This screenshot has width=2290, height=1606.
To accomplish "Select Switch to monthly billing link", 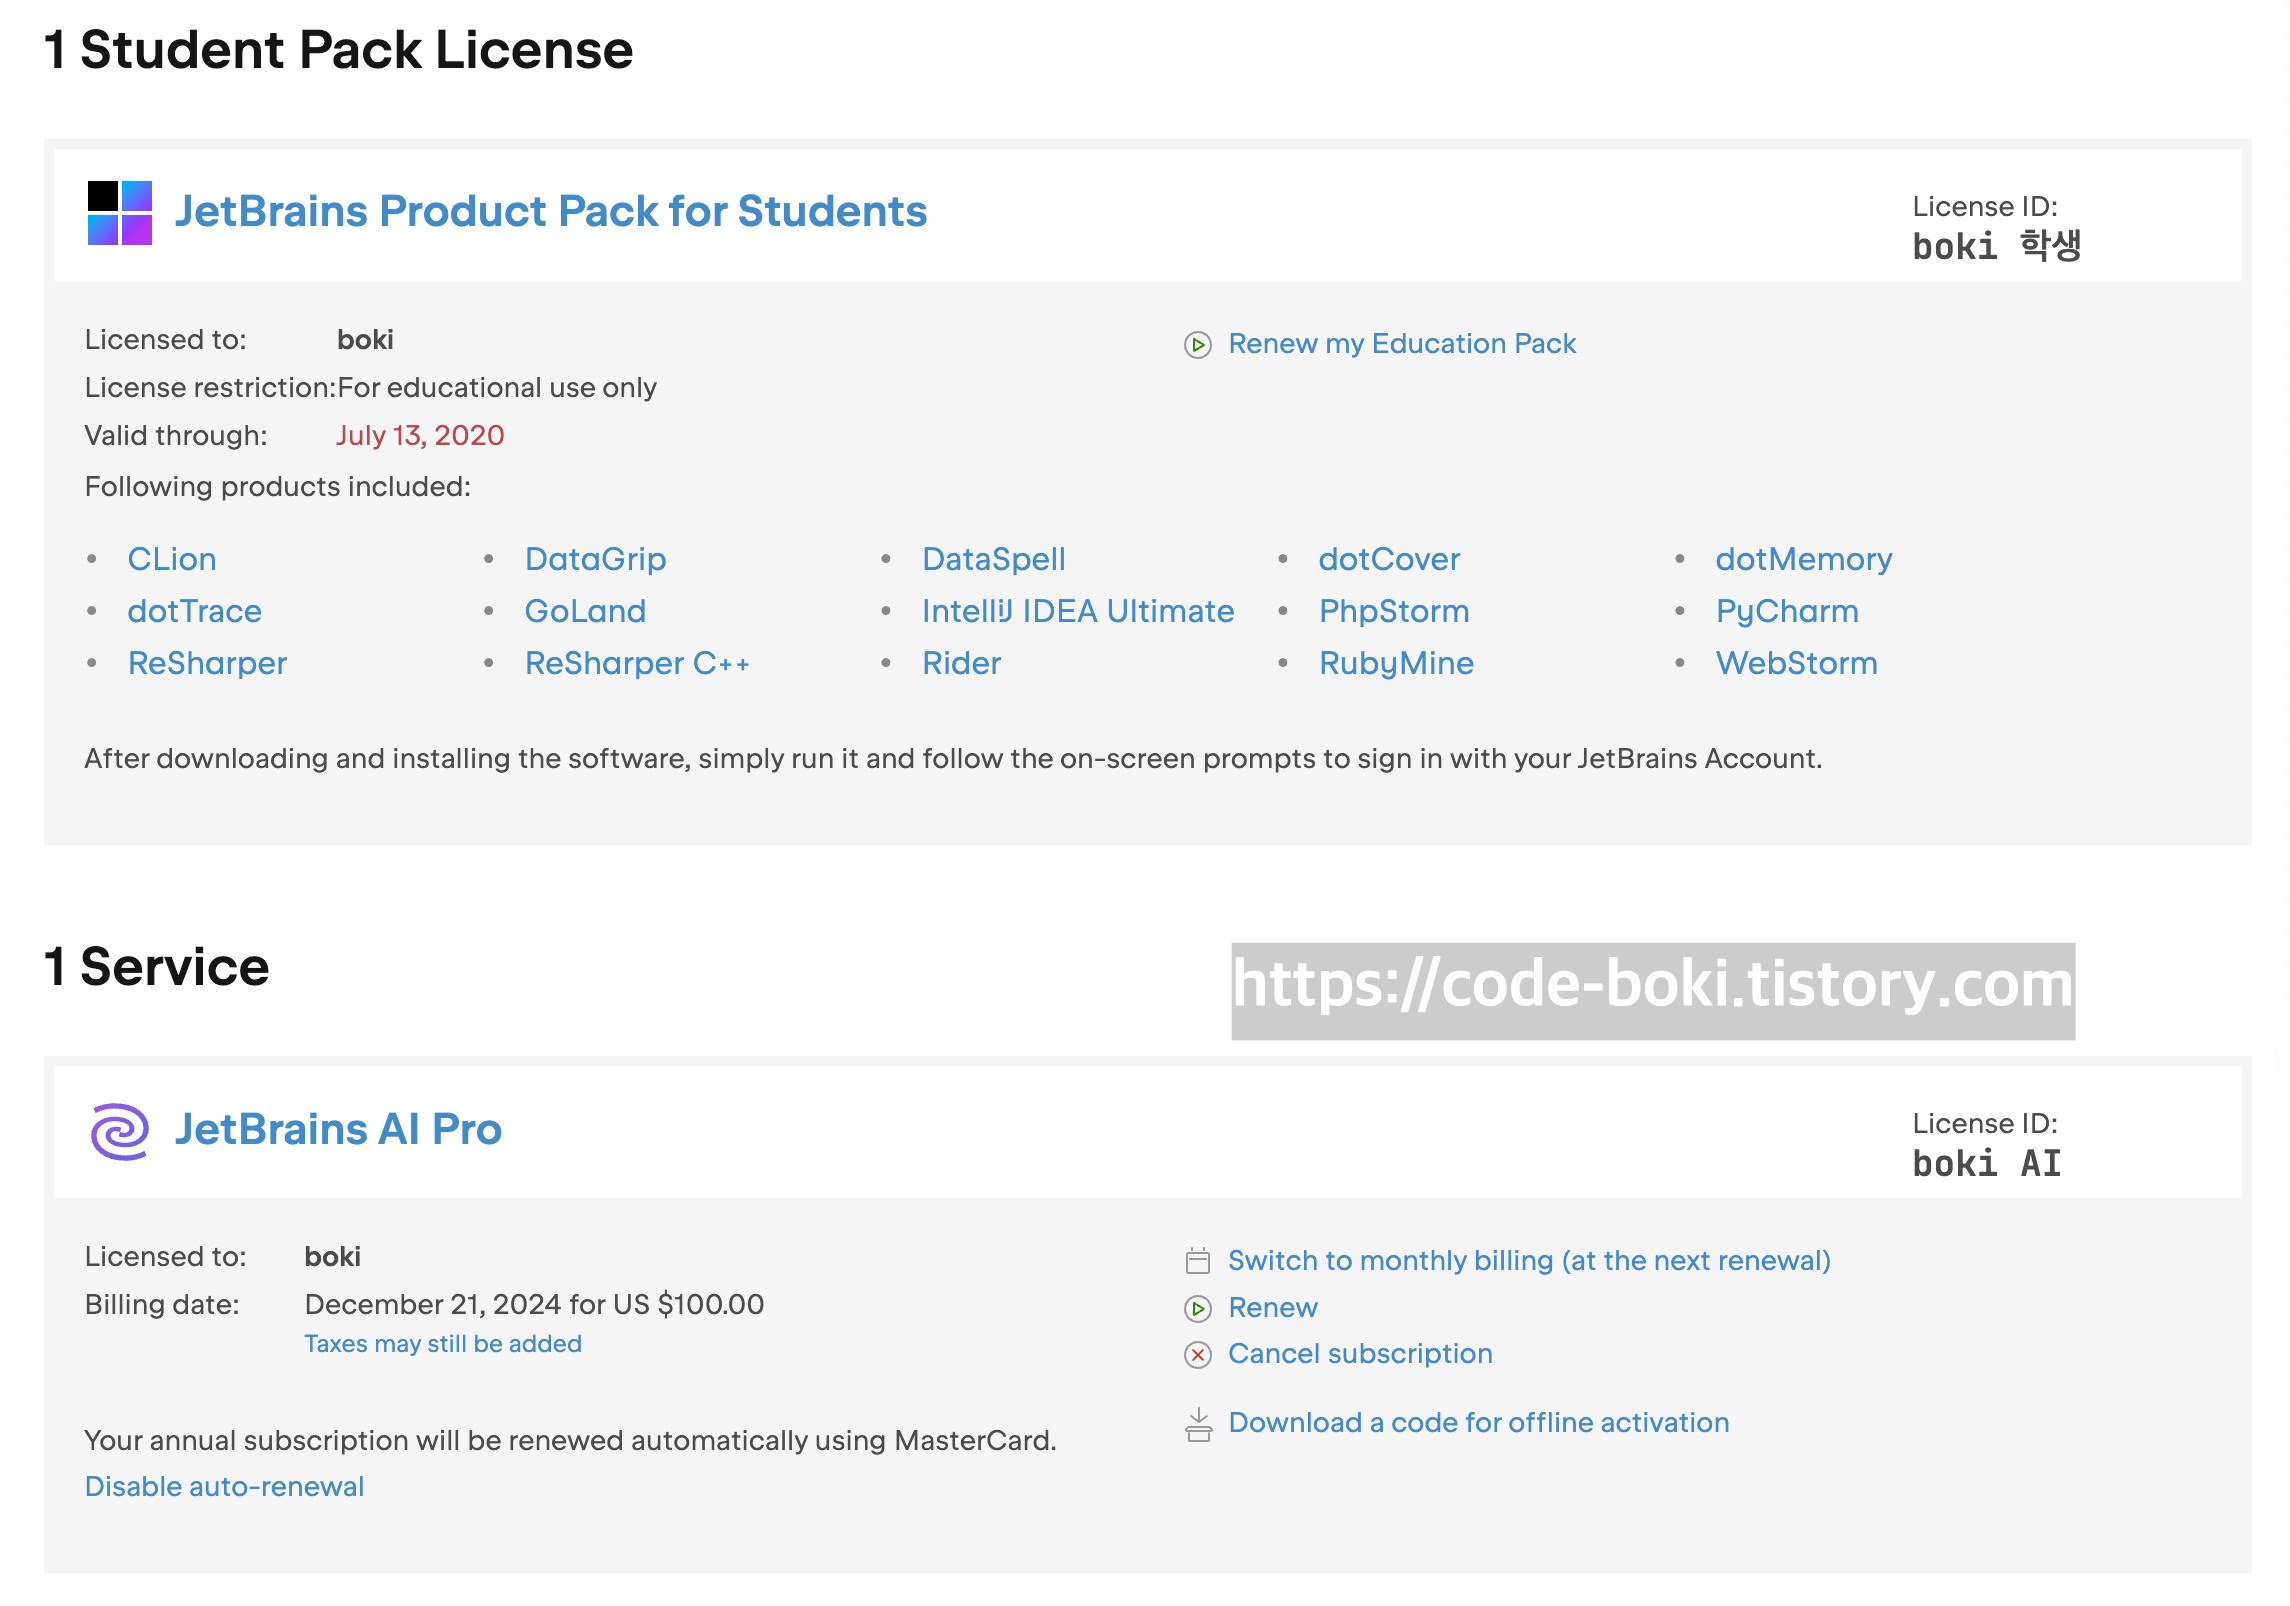I will coord(1528,1261).
